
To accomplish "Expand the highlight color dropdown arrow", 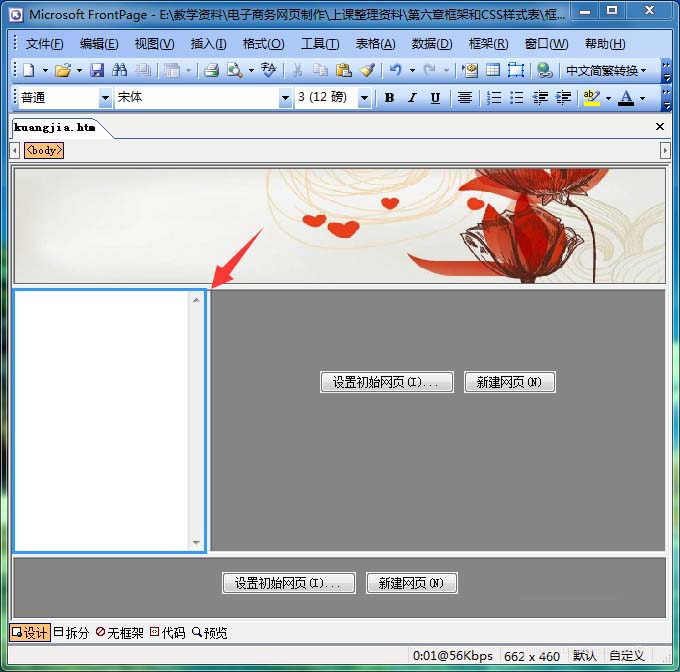I will (608, 98).
